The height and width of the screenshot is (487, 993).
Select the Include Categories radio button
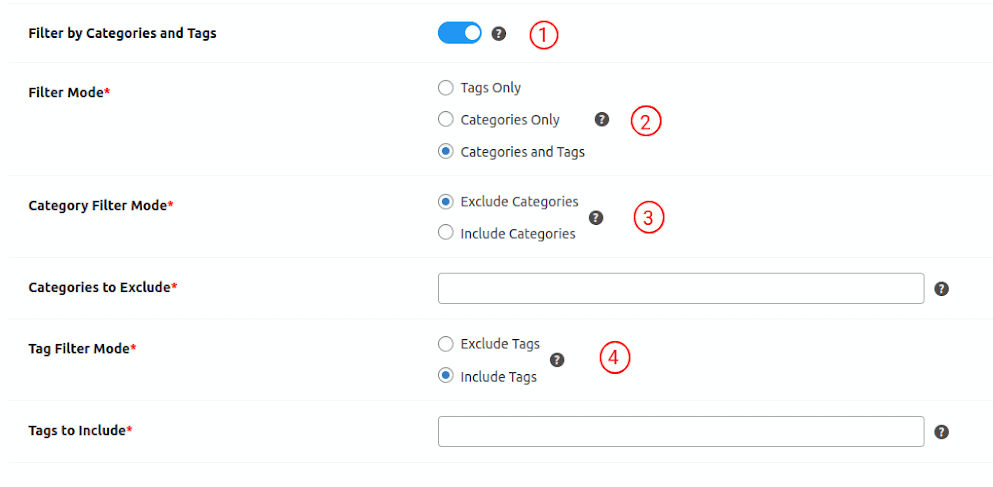click(446, 234)
